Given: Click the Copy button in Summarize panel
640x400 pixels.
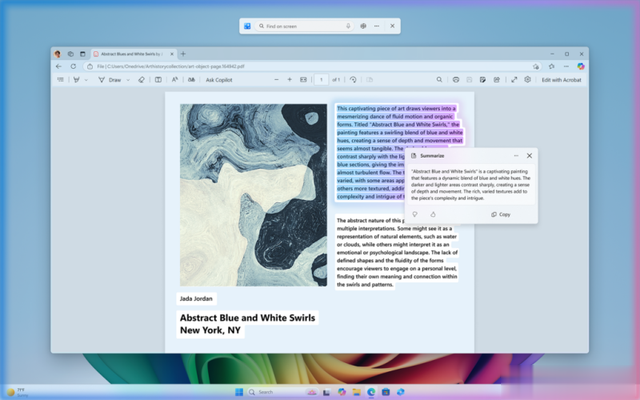Looking at the screenshot, I should (501, 214).
